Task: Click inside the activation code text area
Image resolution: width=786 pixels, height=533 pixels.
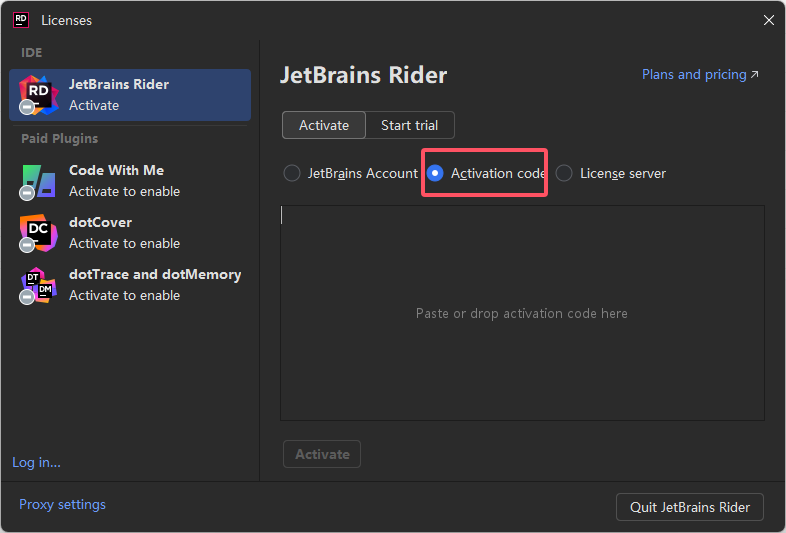Action: tap(522, 313)
